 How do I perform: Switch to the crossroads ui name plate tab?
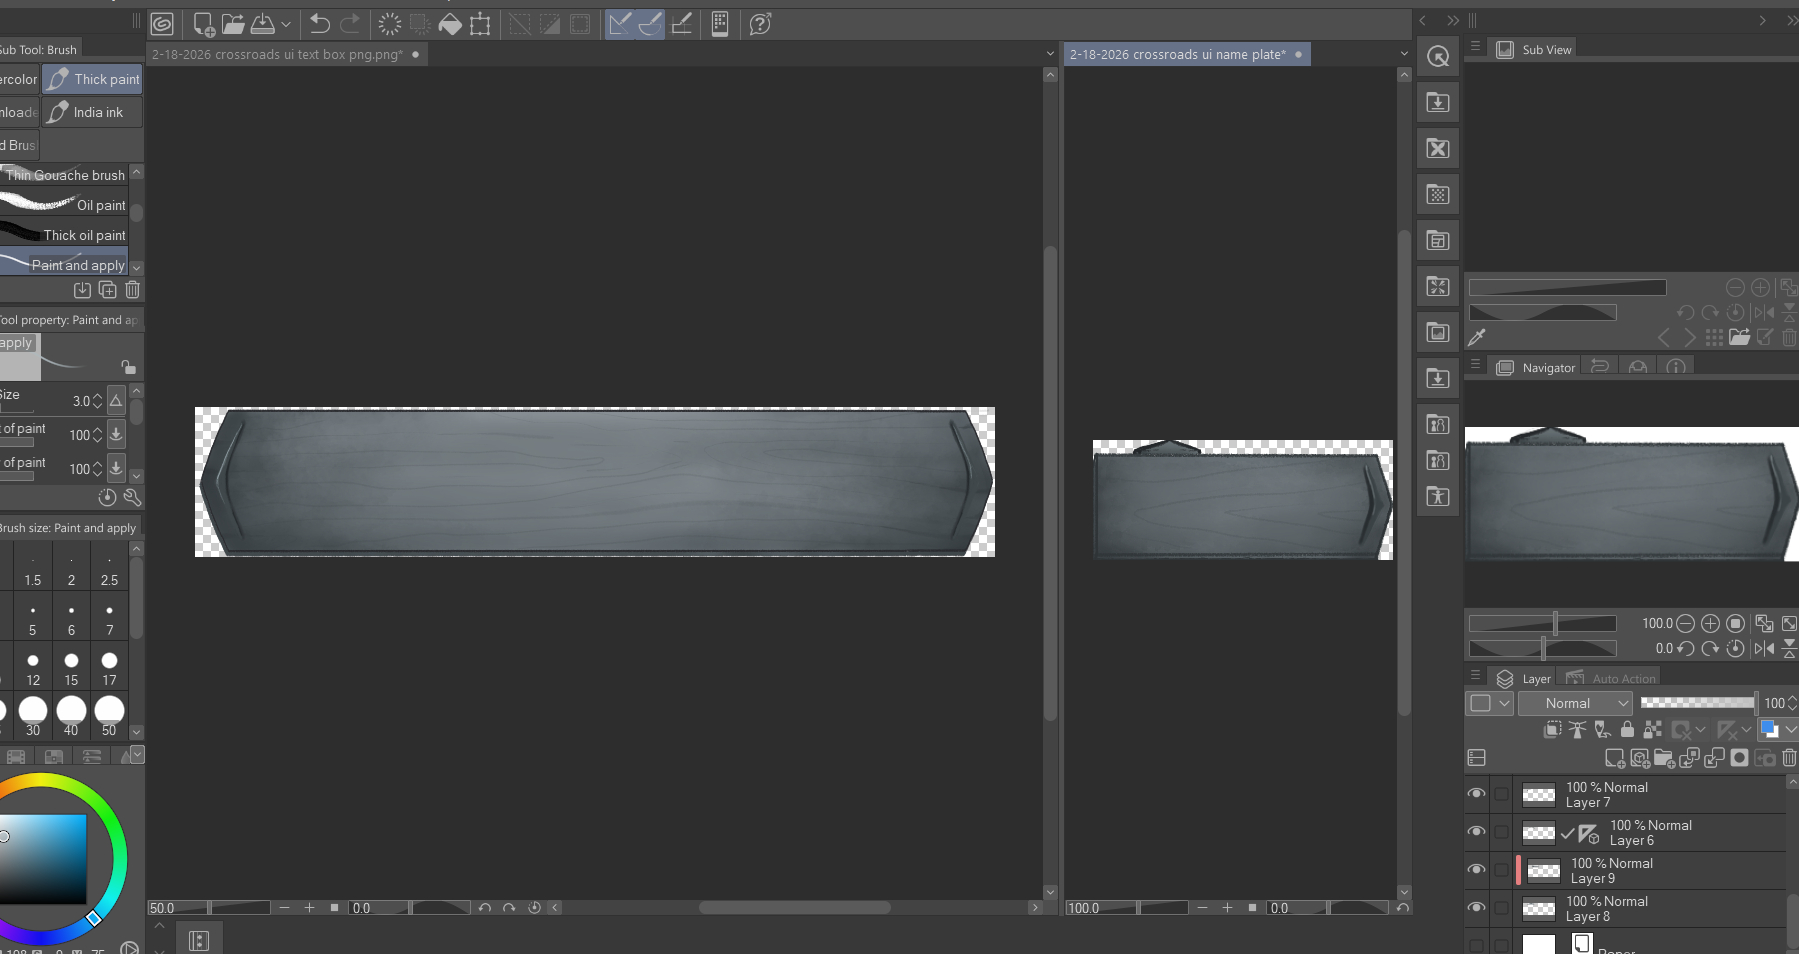pos(1177,54)
